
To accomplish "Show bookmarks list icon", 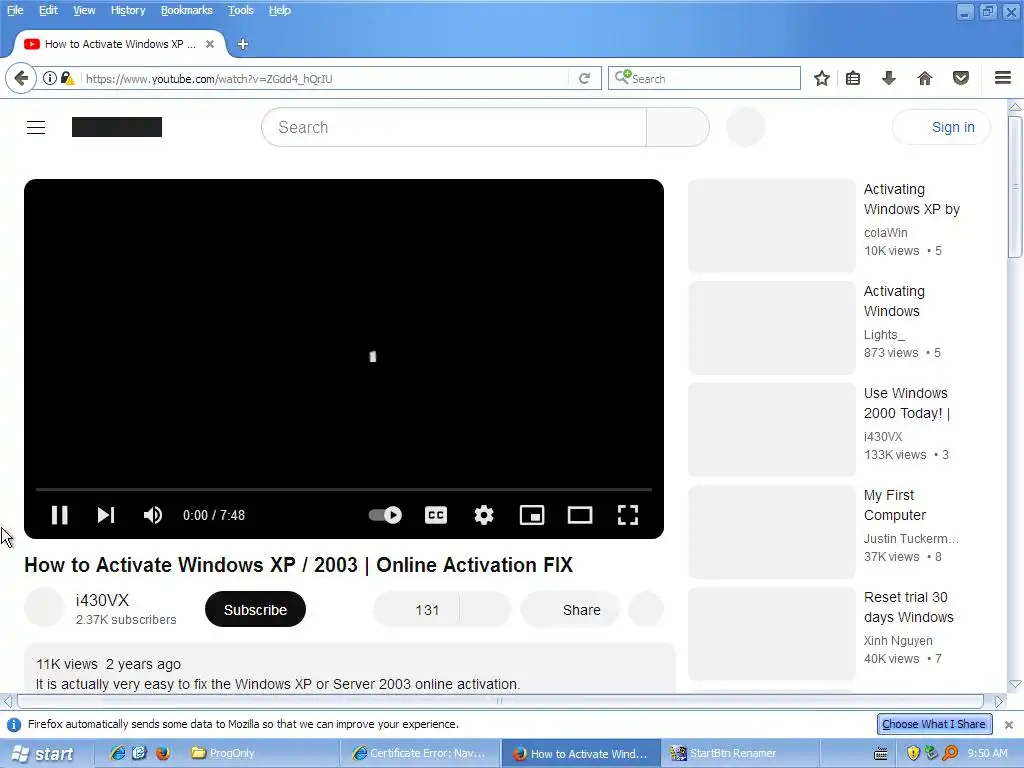I will [x=853, y=78].
